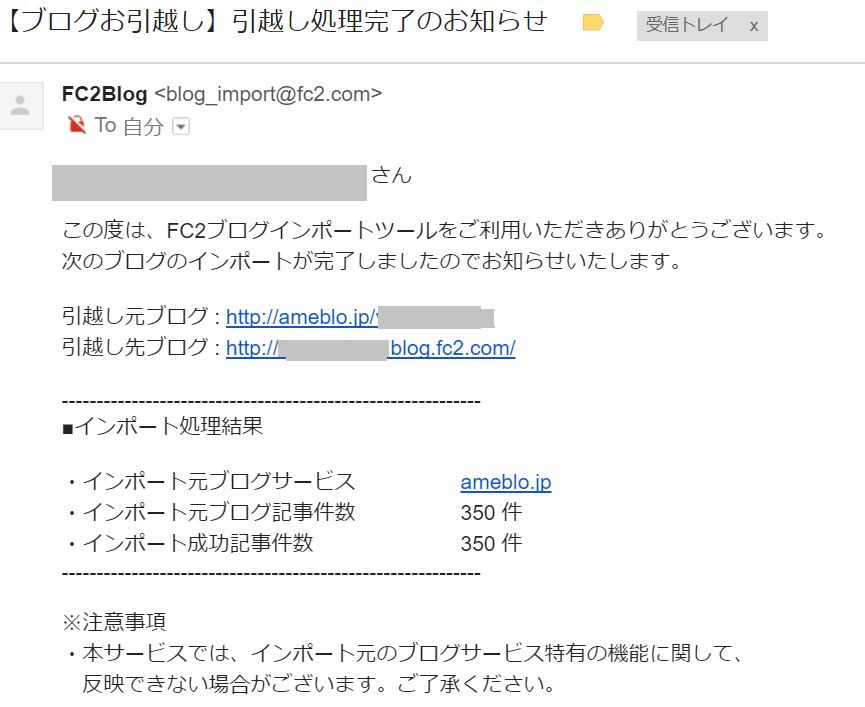Click the blog_import@fc2.com sender address
This screenshot has height=707, width=865.
268,94
